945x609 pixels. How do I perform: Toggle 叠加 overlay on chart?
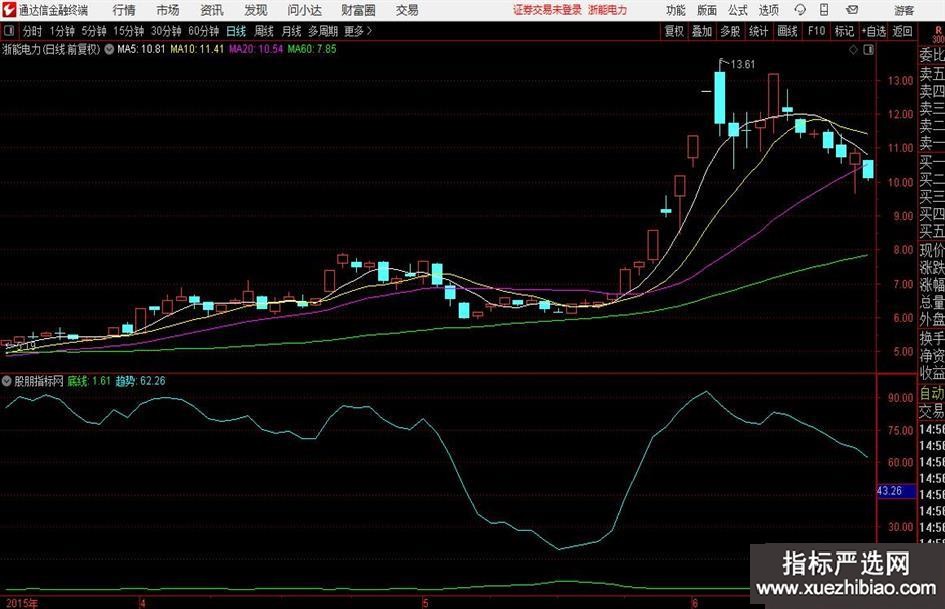click(x=702, y=31)
